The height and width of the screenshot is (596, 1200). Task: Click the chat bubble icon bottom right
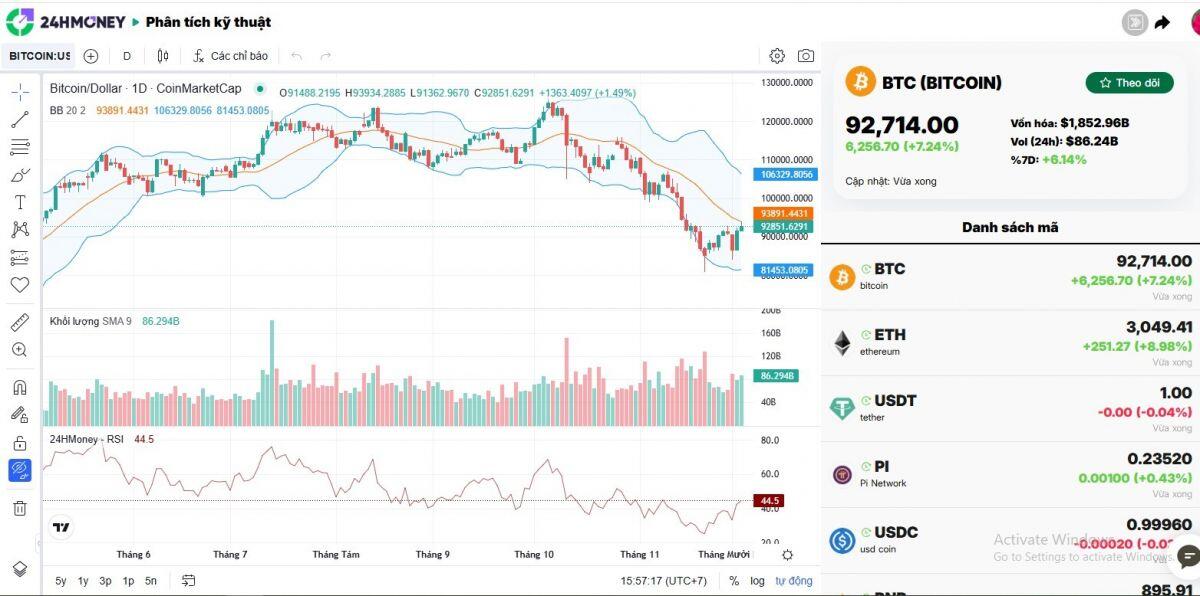1188,557
